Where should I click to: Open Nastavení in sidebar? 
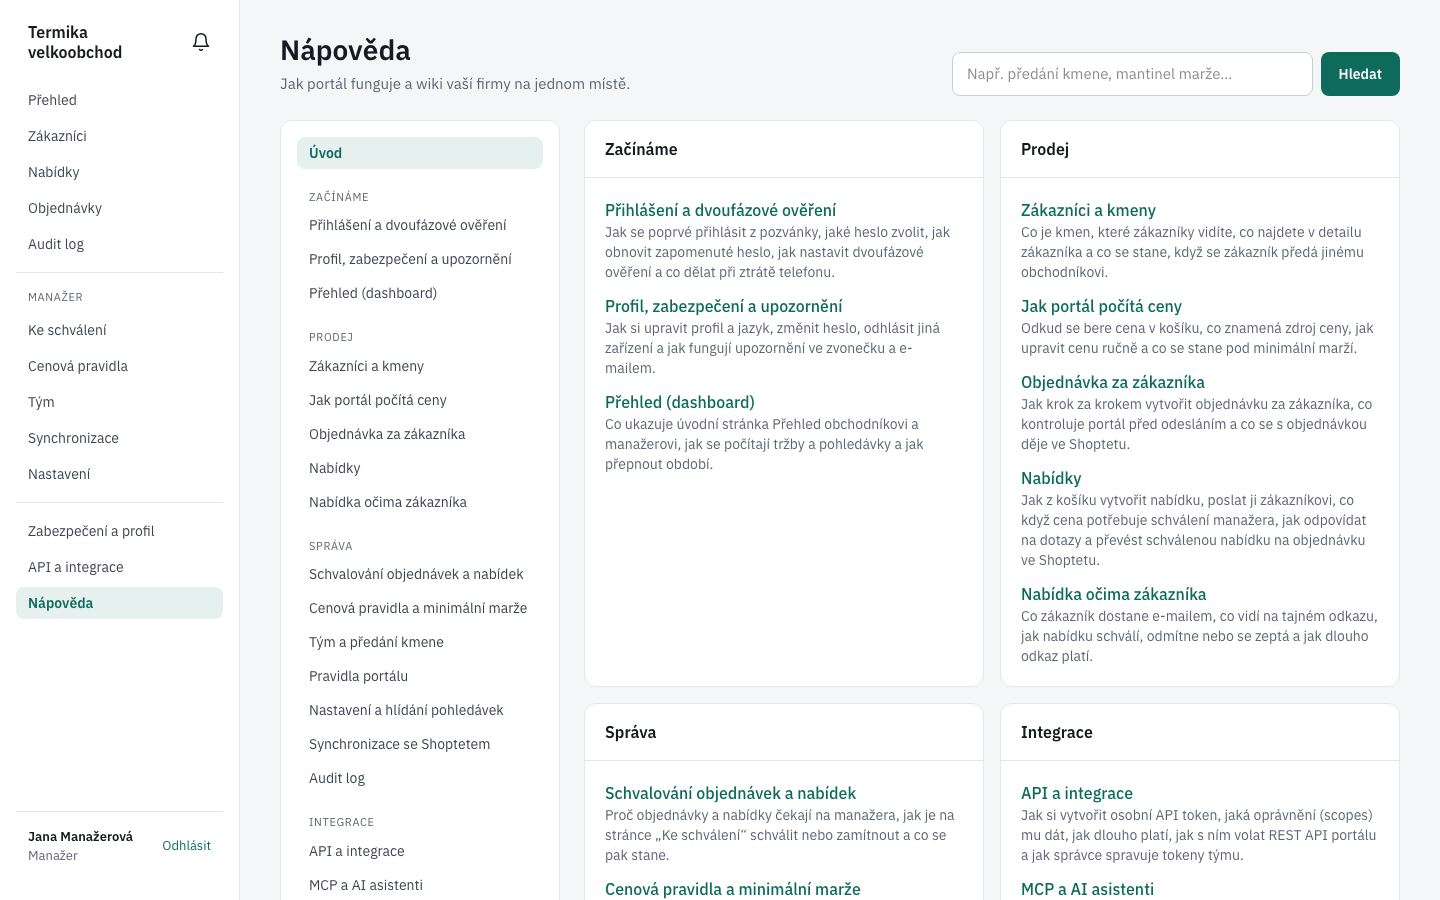tap(119, 474)
